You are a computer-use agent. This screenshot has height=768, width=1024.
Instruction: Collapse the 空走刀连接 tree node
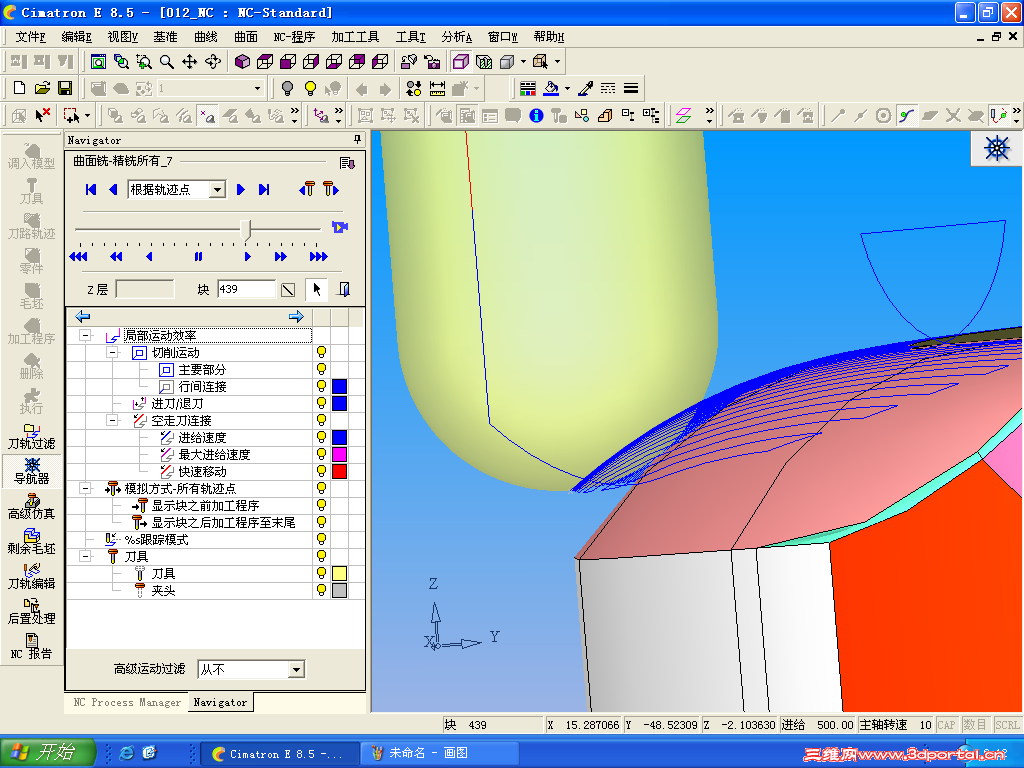[112, 421]
